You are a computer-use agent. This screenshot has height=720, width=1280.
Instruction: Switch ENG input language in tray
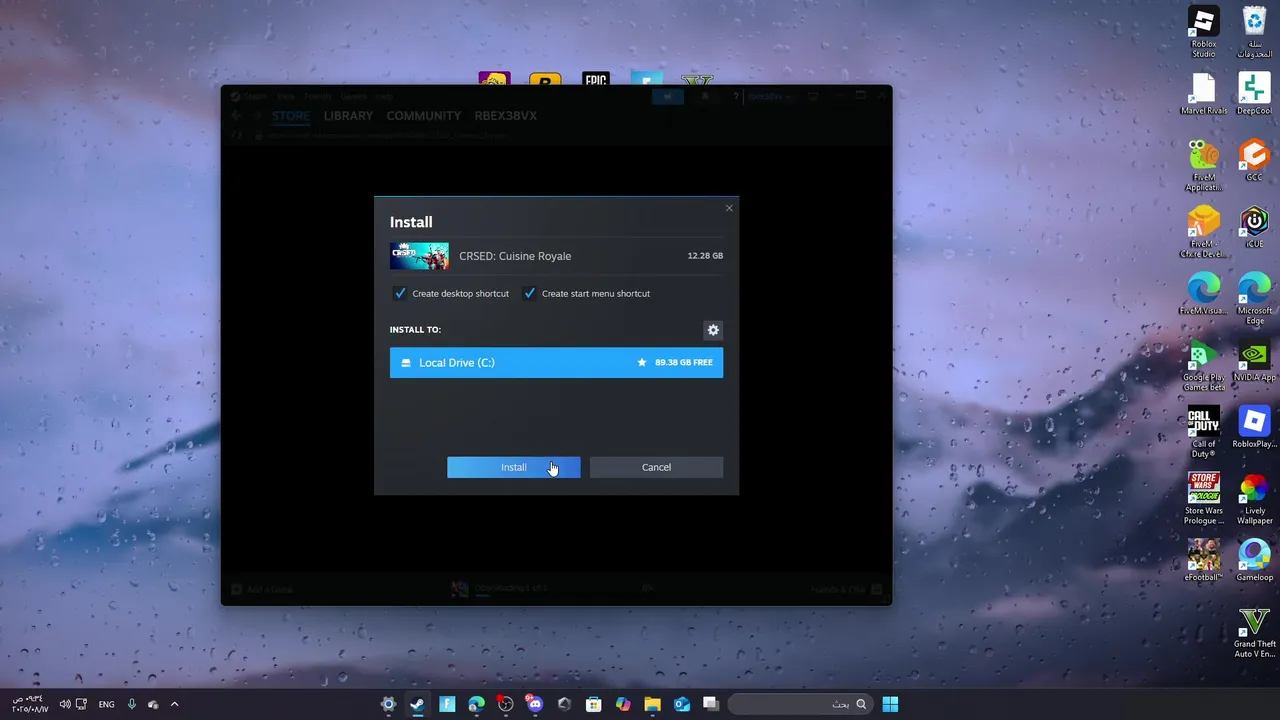[106, 704]
